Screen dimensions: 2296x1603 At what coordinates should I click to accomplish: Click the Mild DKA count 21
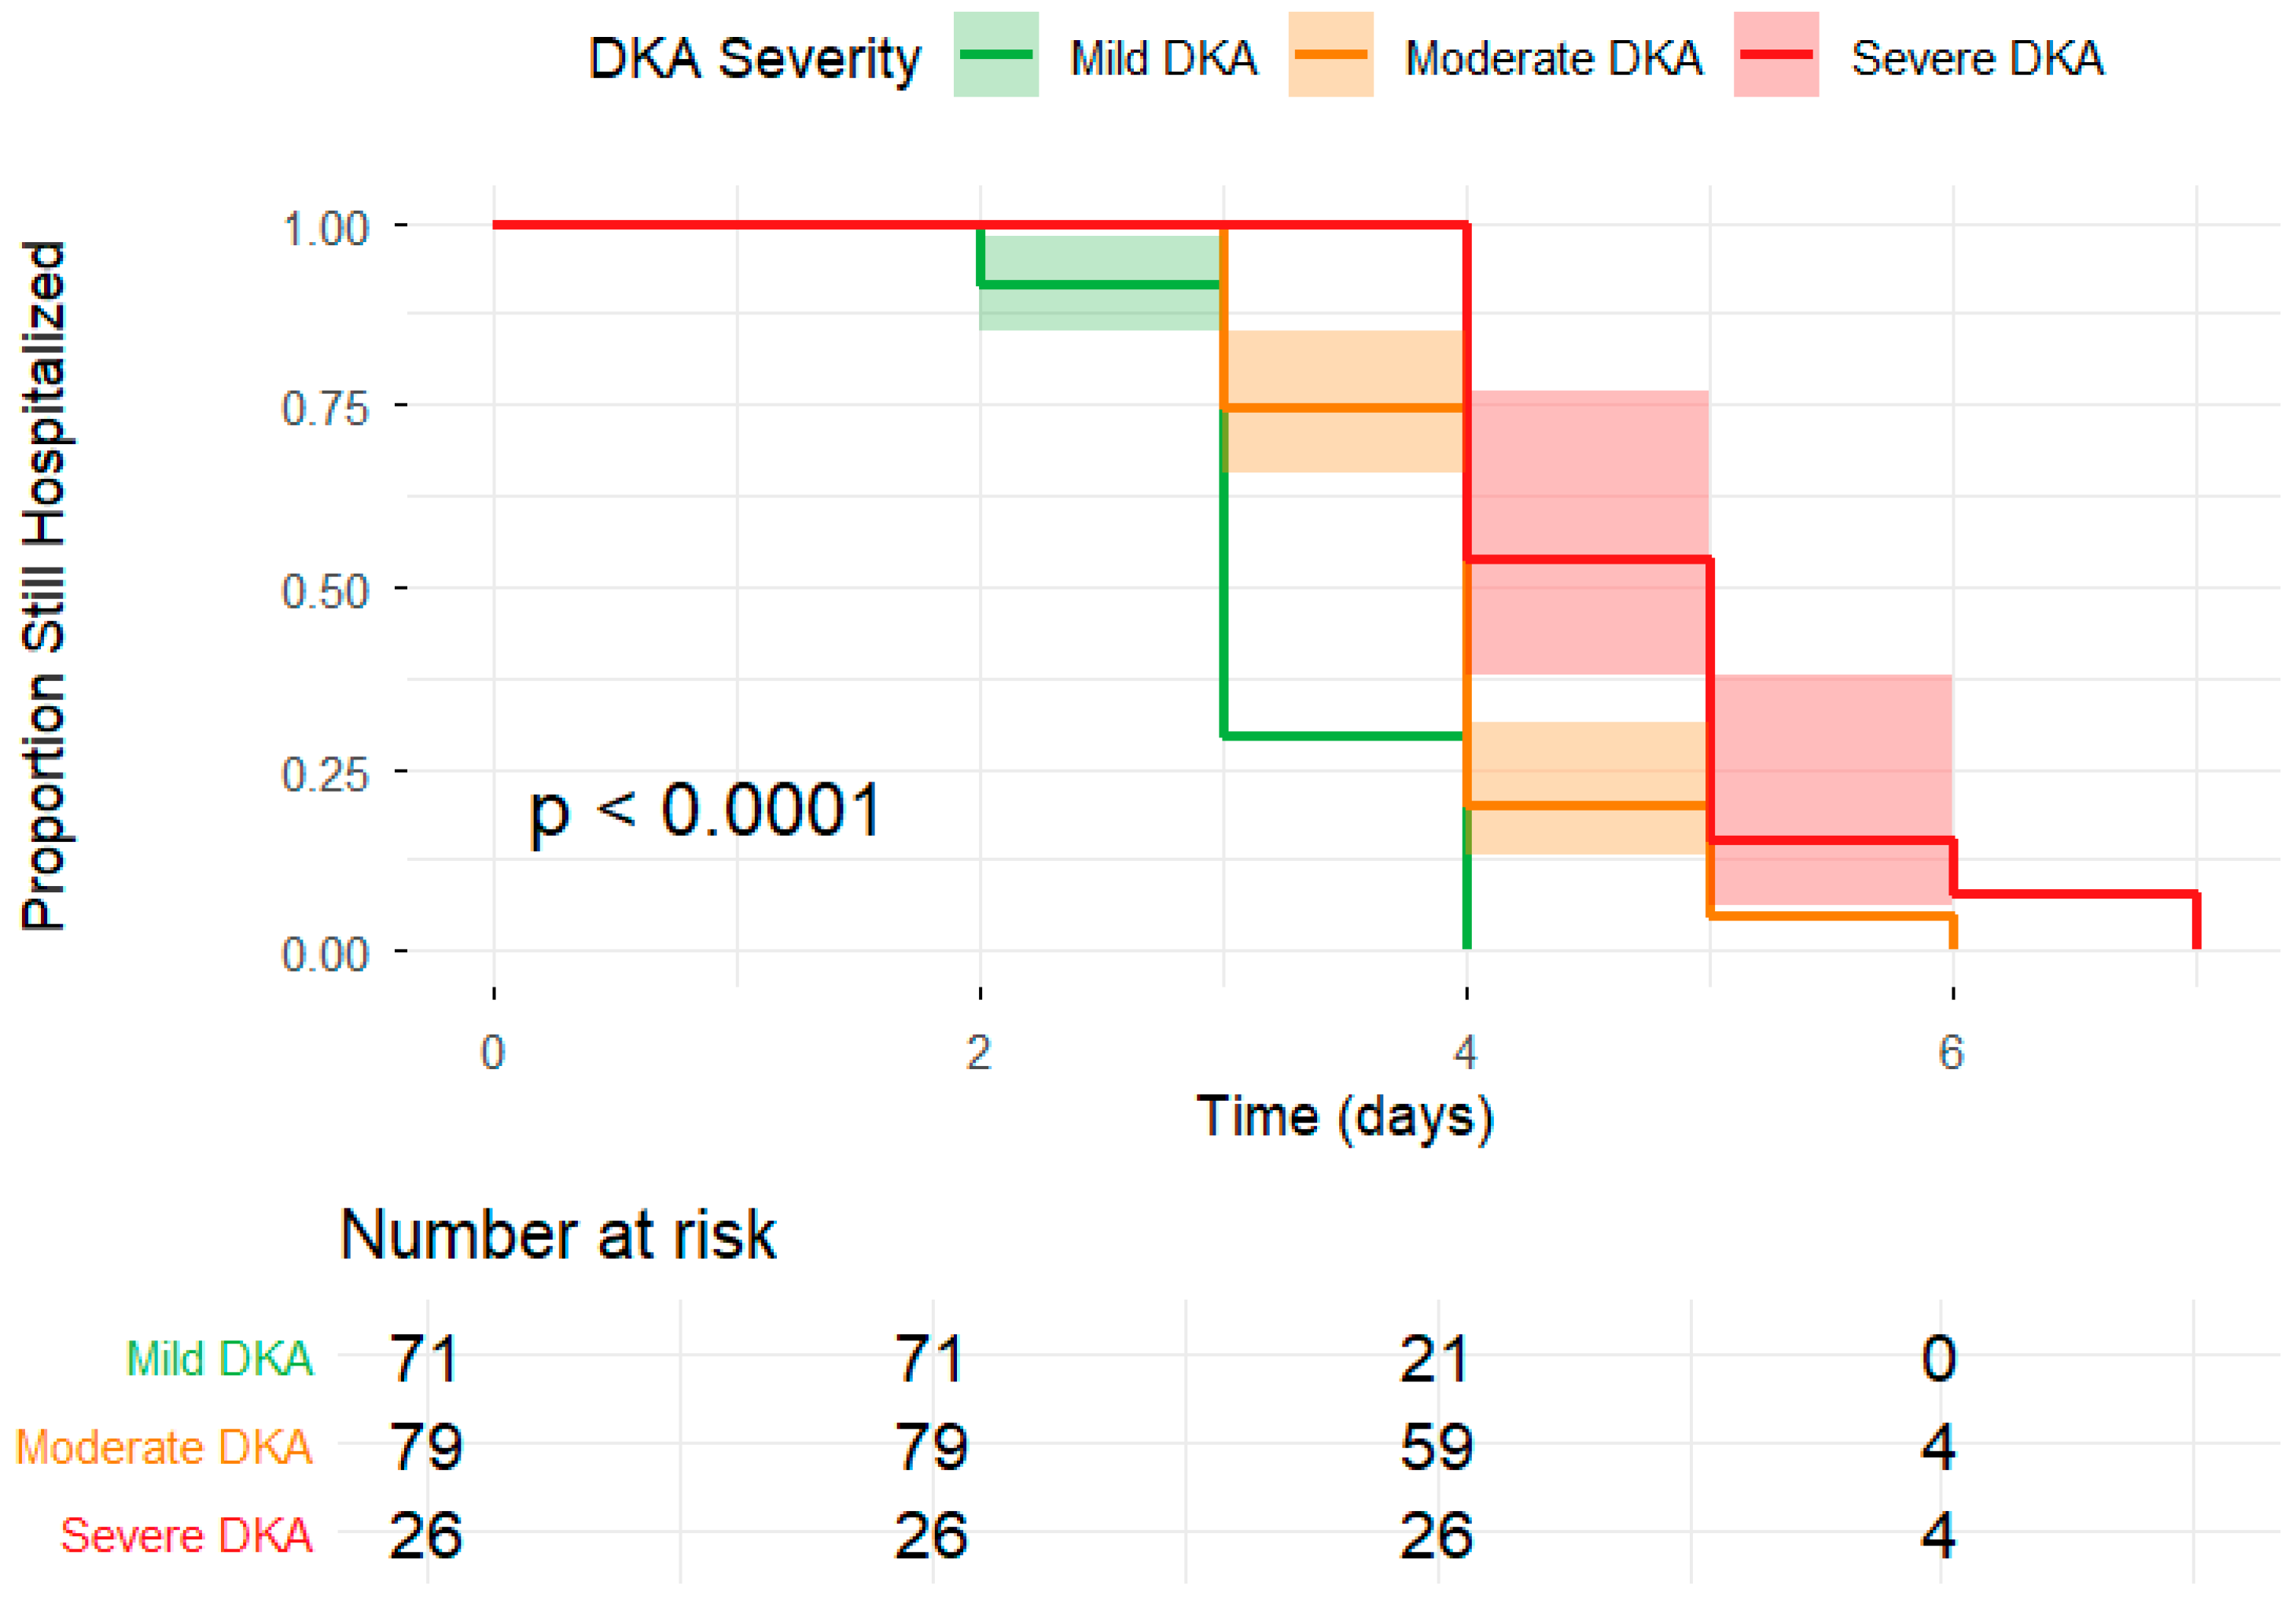(1434, 1359)
